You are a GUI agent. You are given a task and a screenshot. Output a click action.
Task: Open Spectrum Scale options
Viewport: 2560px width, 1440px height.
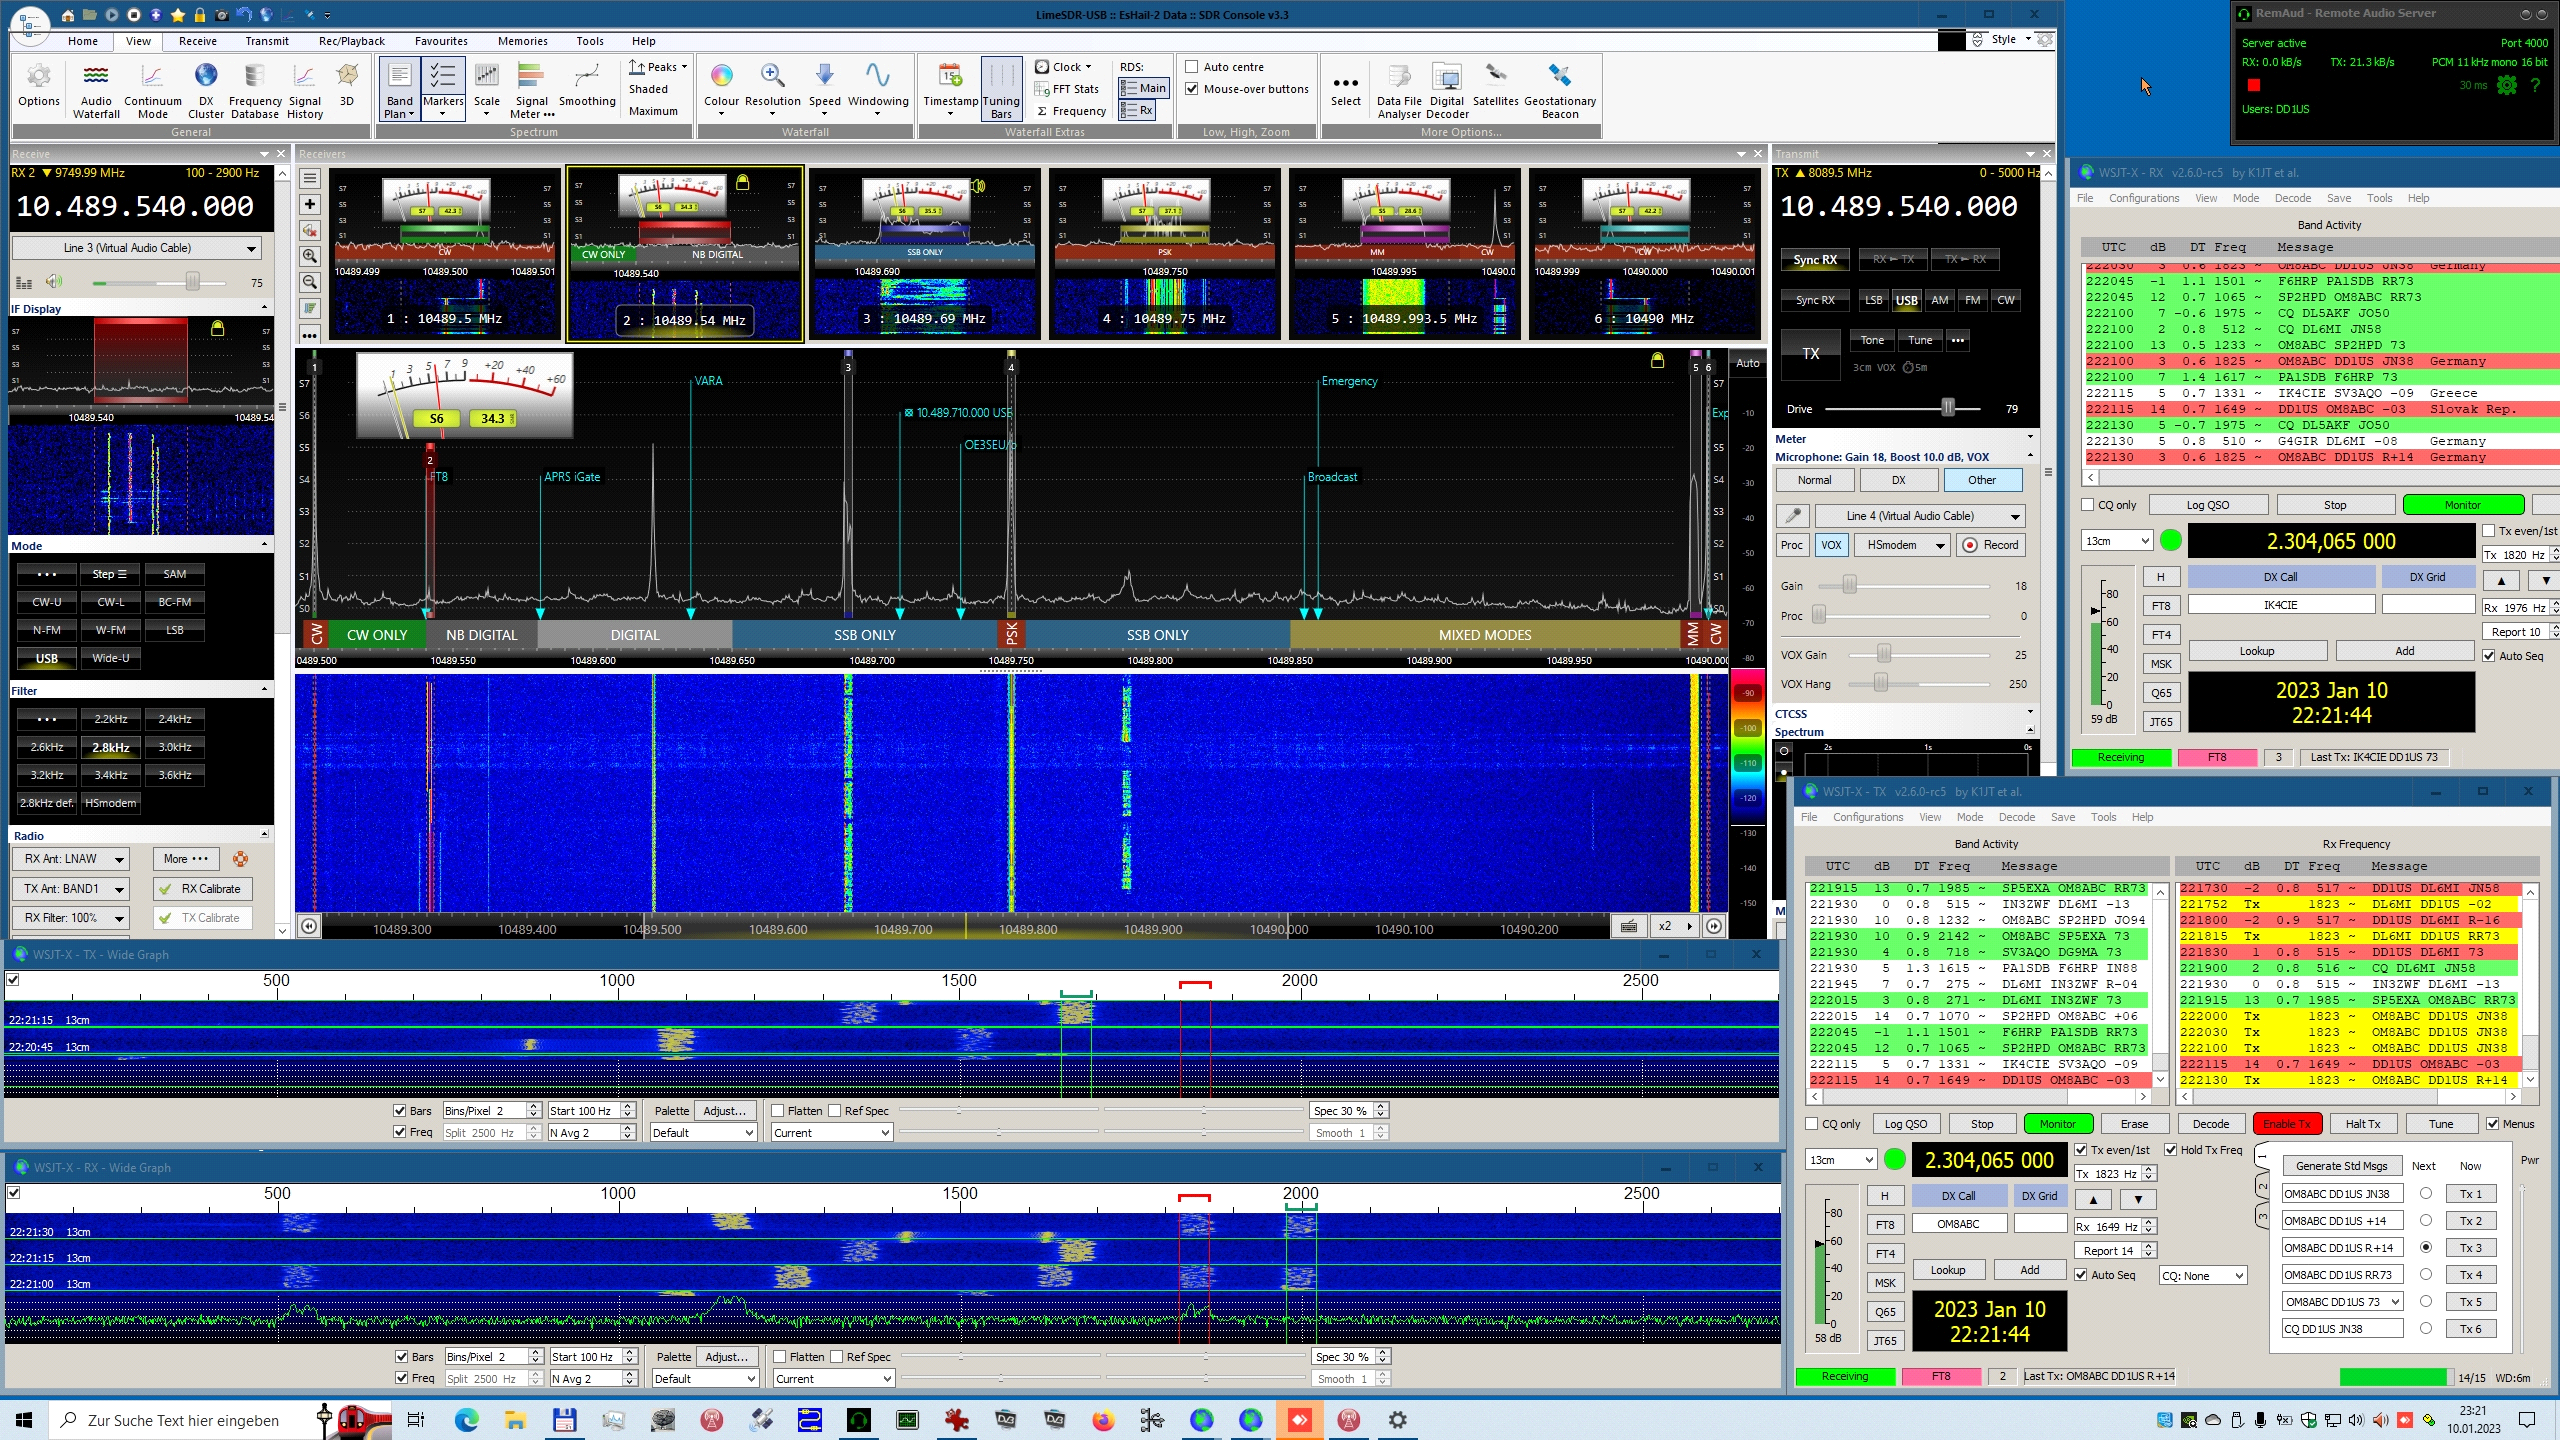pos(487,90)
